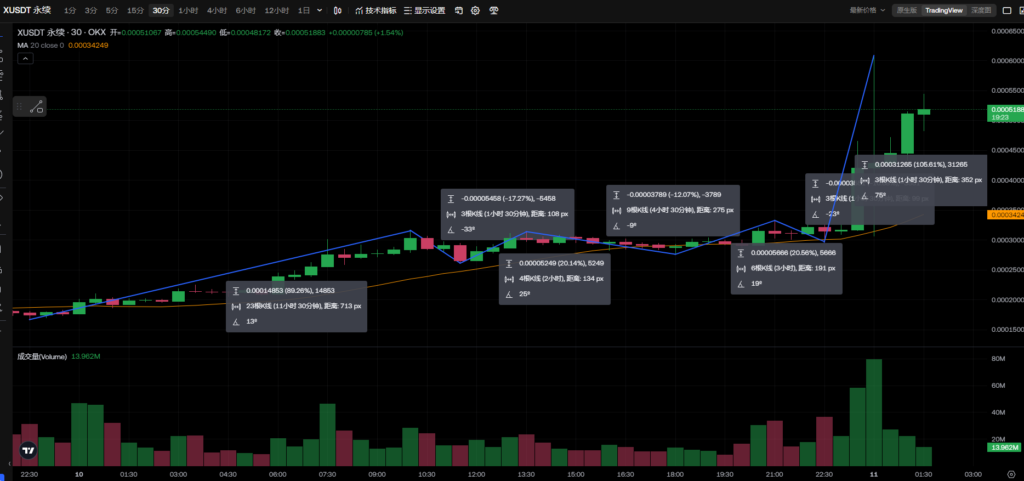Open the 技术指标 indicators panel
1024x481 pixels.
pyautogui.click(x=375, y=10)
